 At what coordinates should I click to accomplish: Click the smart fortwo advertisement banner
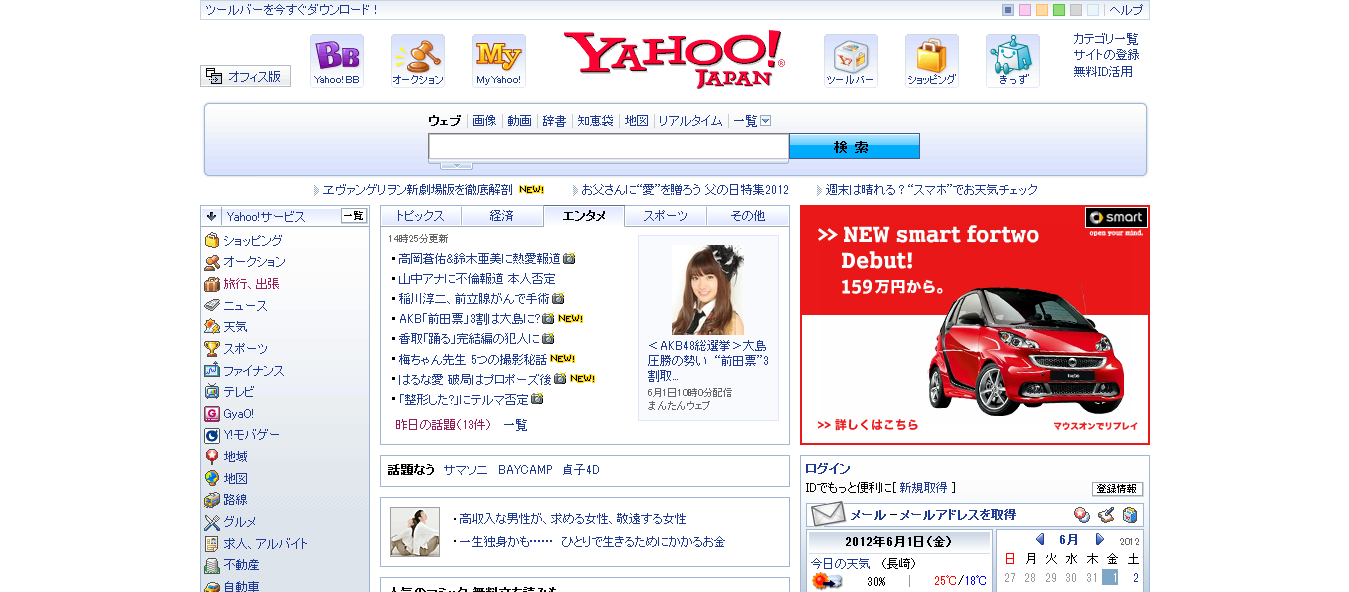tap(975, 325)
